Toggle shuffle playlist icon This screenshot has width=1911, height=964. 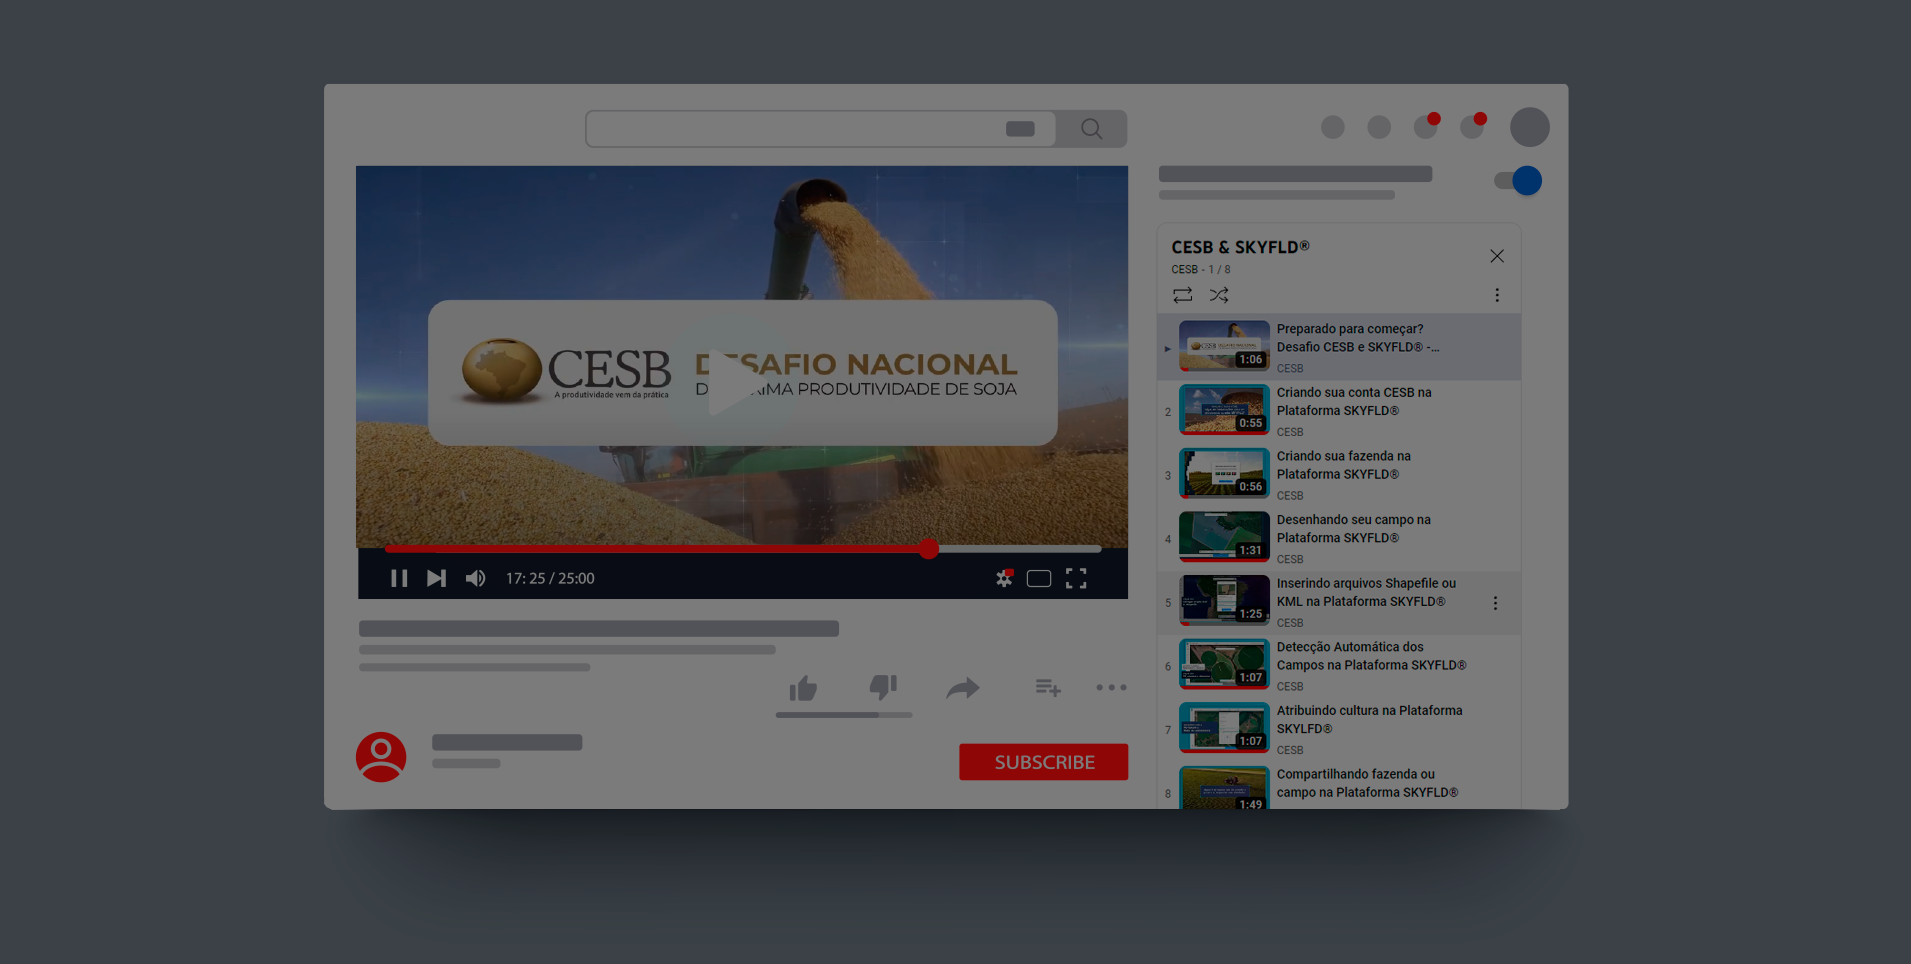tap(1219, 295)
